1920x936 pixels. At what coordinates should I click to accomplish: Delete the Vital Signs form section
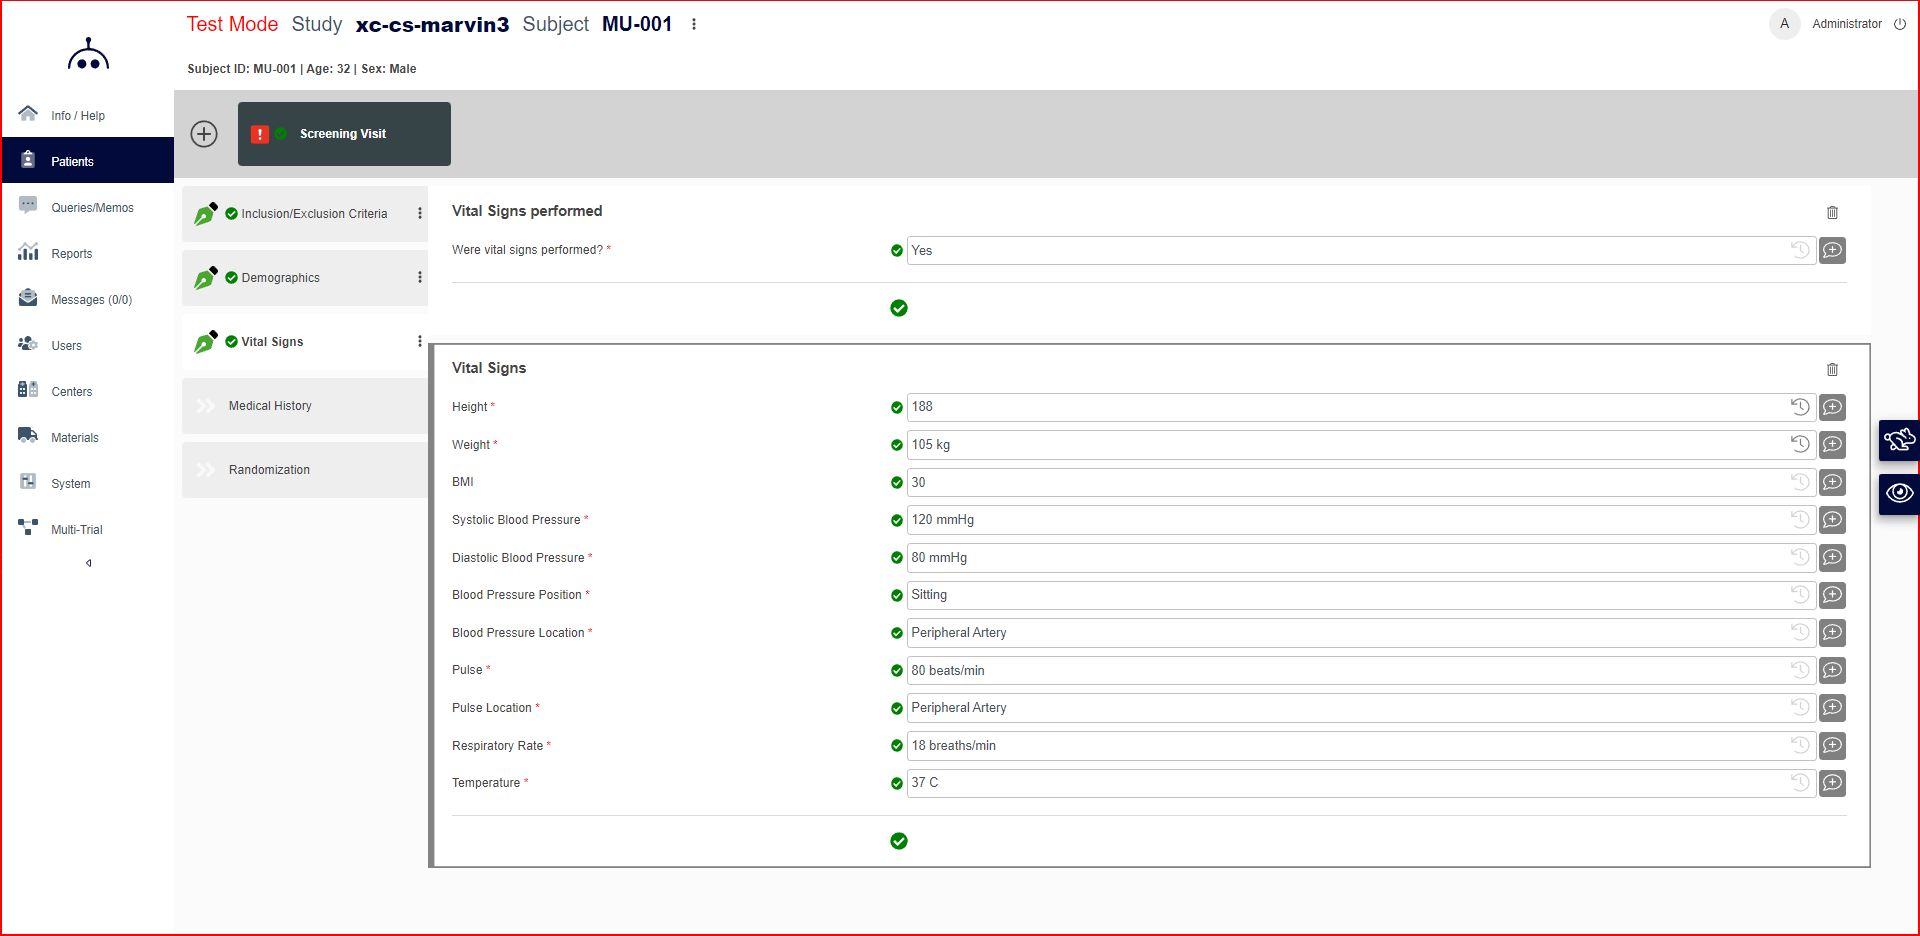pos(1833,369)
